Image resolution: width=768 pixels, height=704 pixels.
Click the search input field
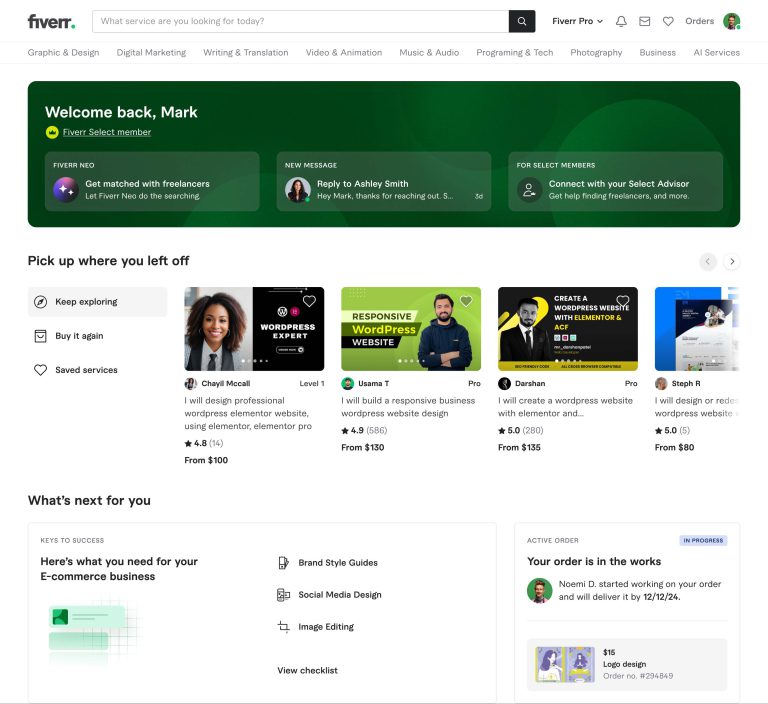pos(301,21)
